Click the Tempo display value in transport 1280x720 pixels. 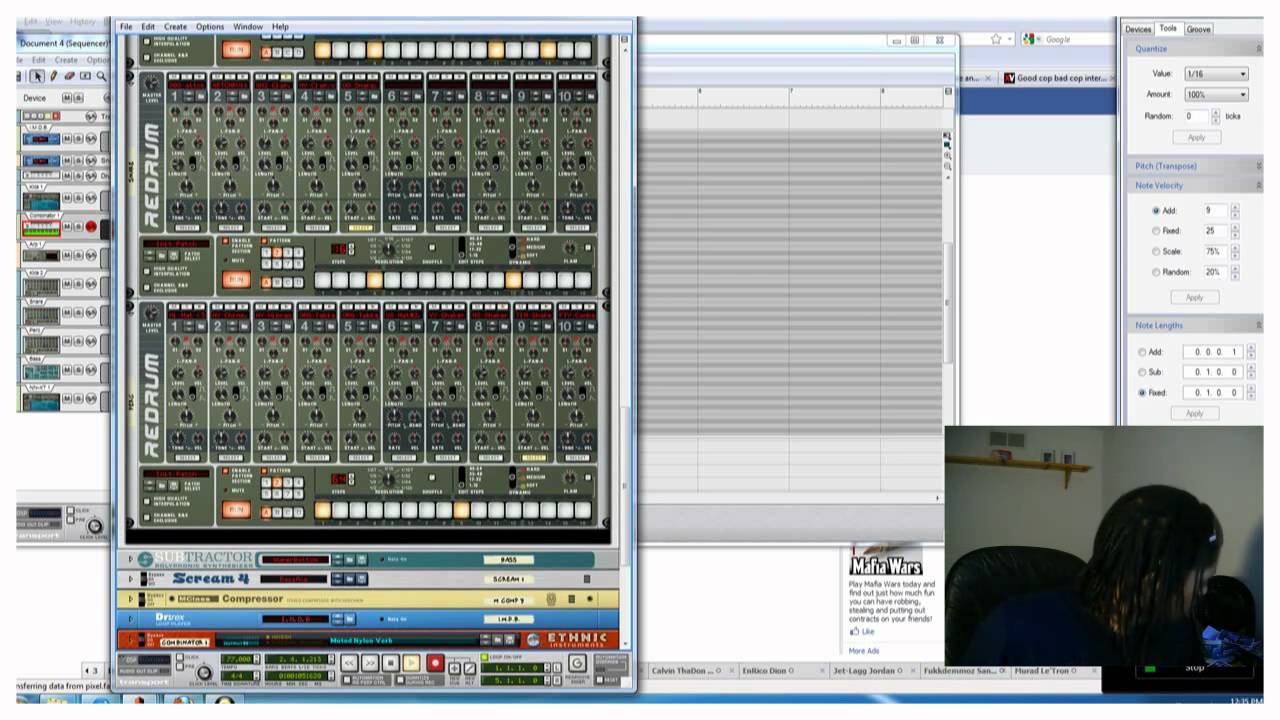click(x=238, y=659)
